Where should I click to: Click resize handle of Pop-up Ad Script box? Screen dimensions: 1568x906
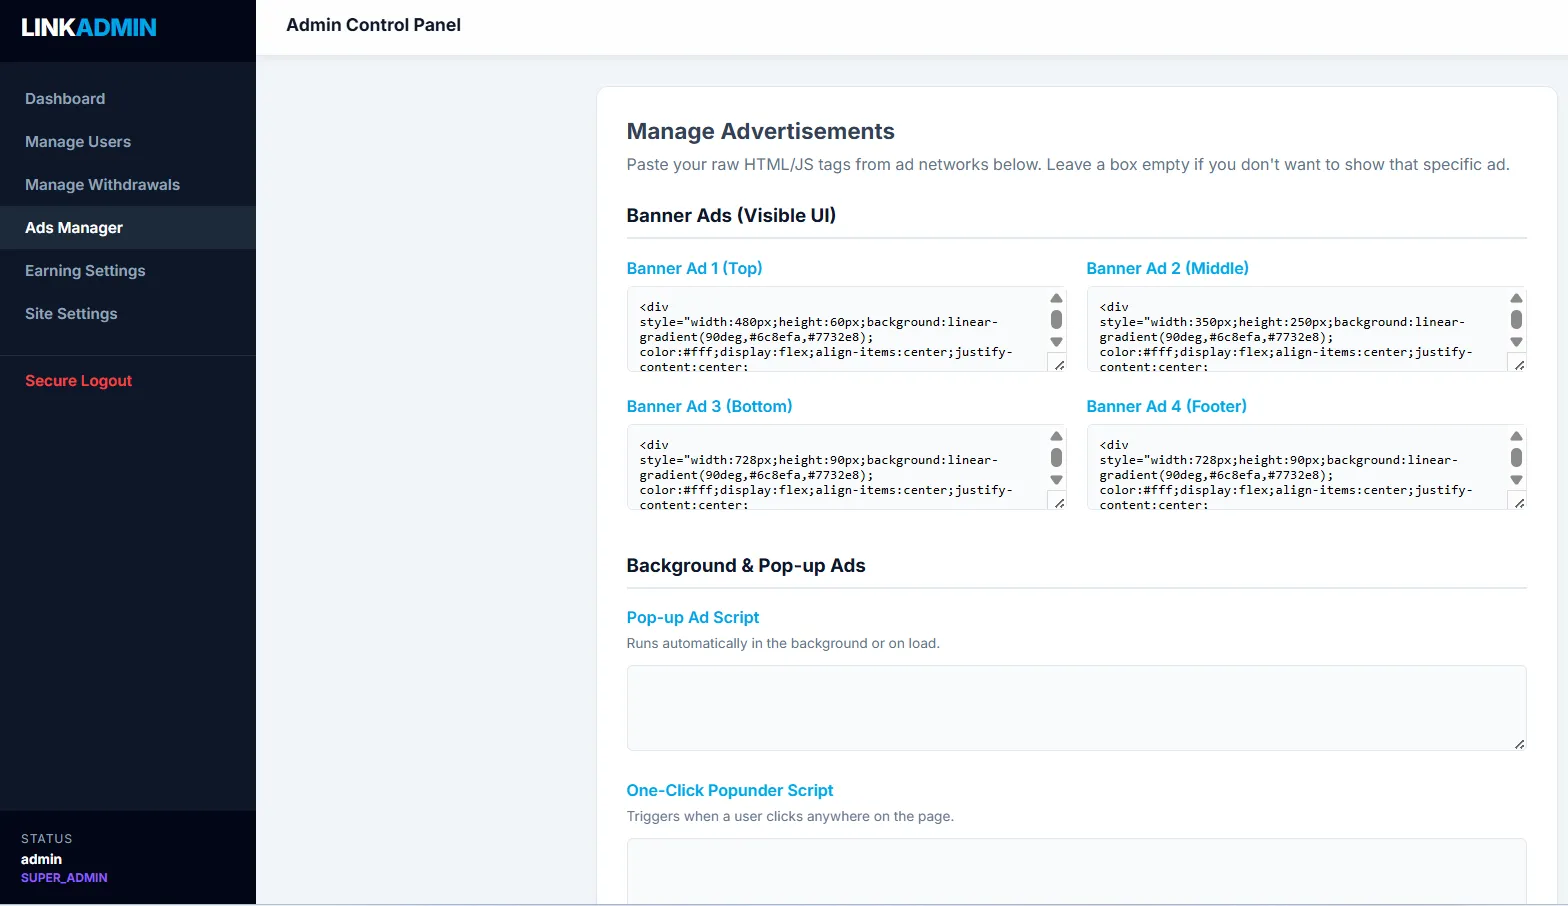[1519, 744]
